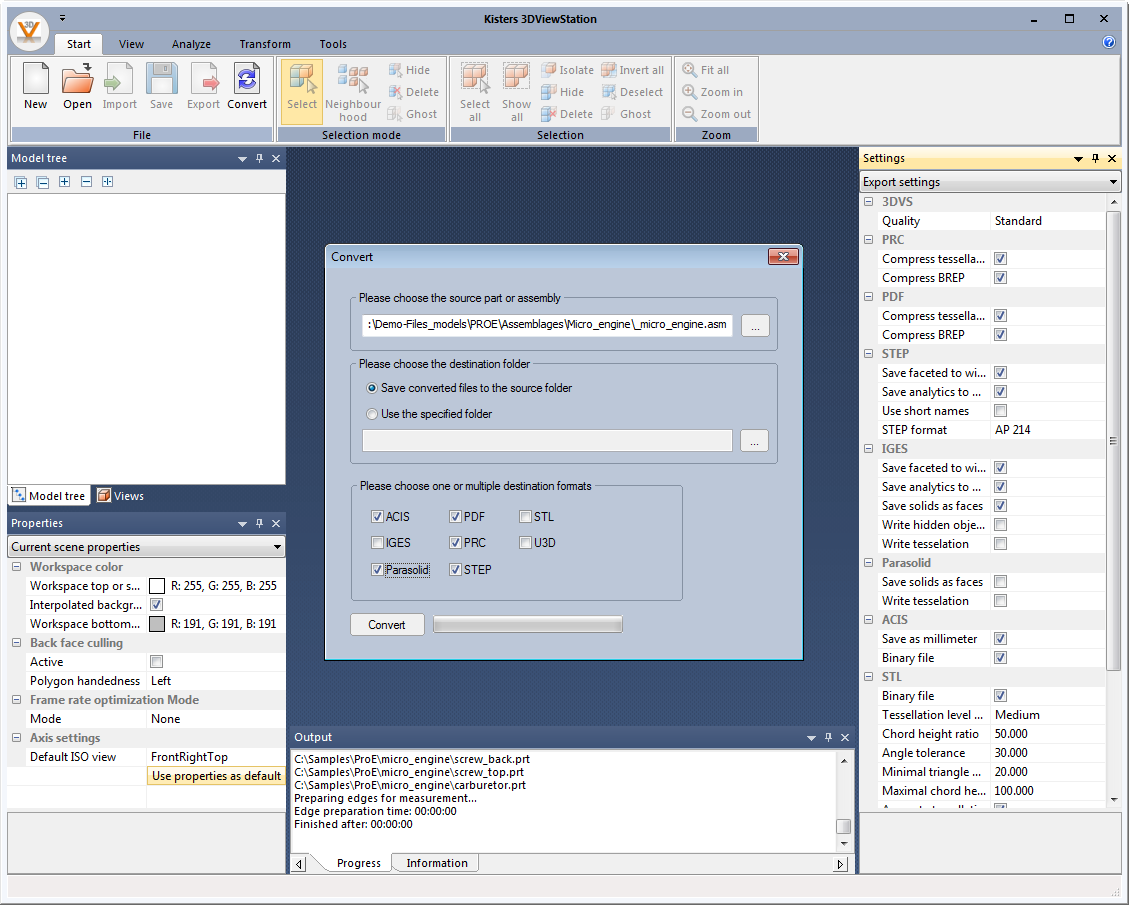Open the Kisters 3DViewStation application menu logo
The height and width of the screenshot is (905, 1129).
[x=29, y=31]
